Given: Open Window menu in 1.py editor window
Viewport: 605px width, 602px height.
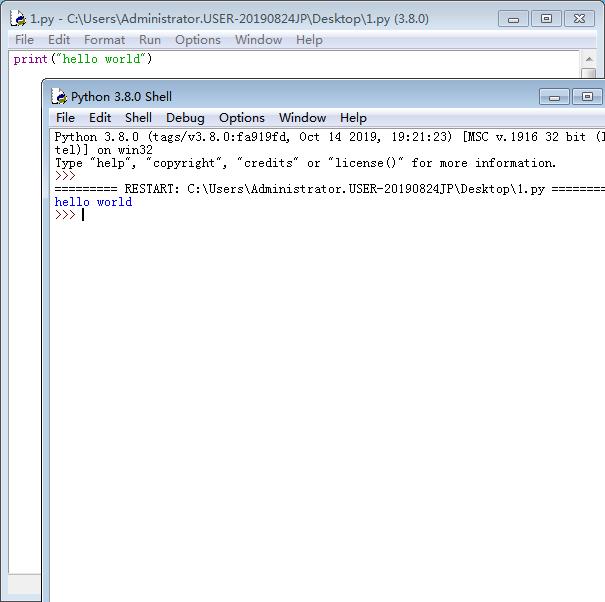Looking at the screenshot, I should tap(259, 40).
